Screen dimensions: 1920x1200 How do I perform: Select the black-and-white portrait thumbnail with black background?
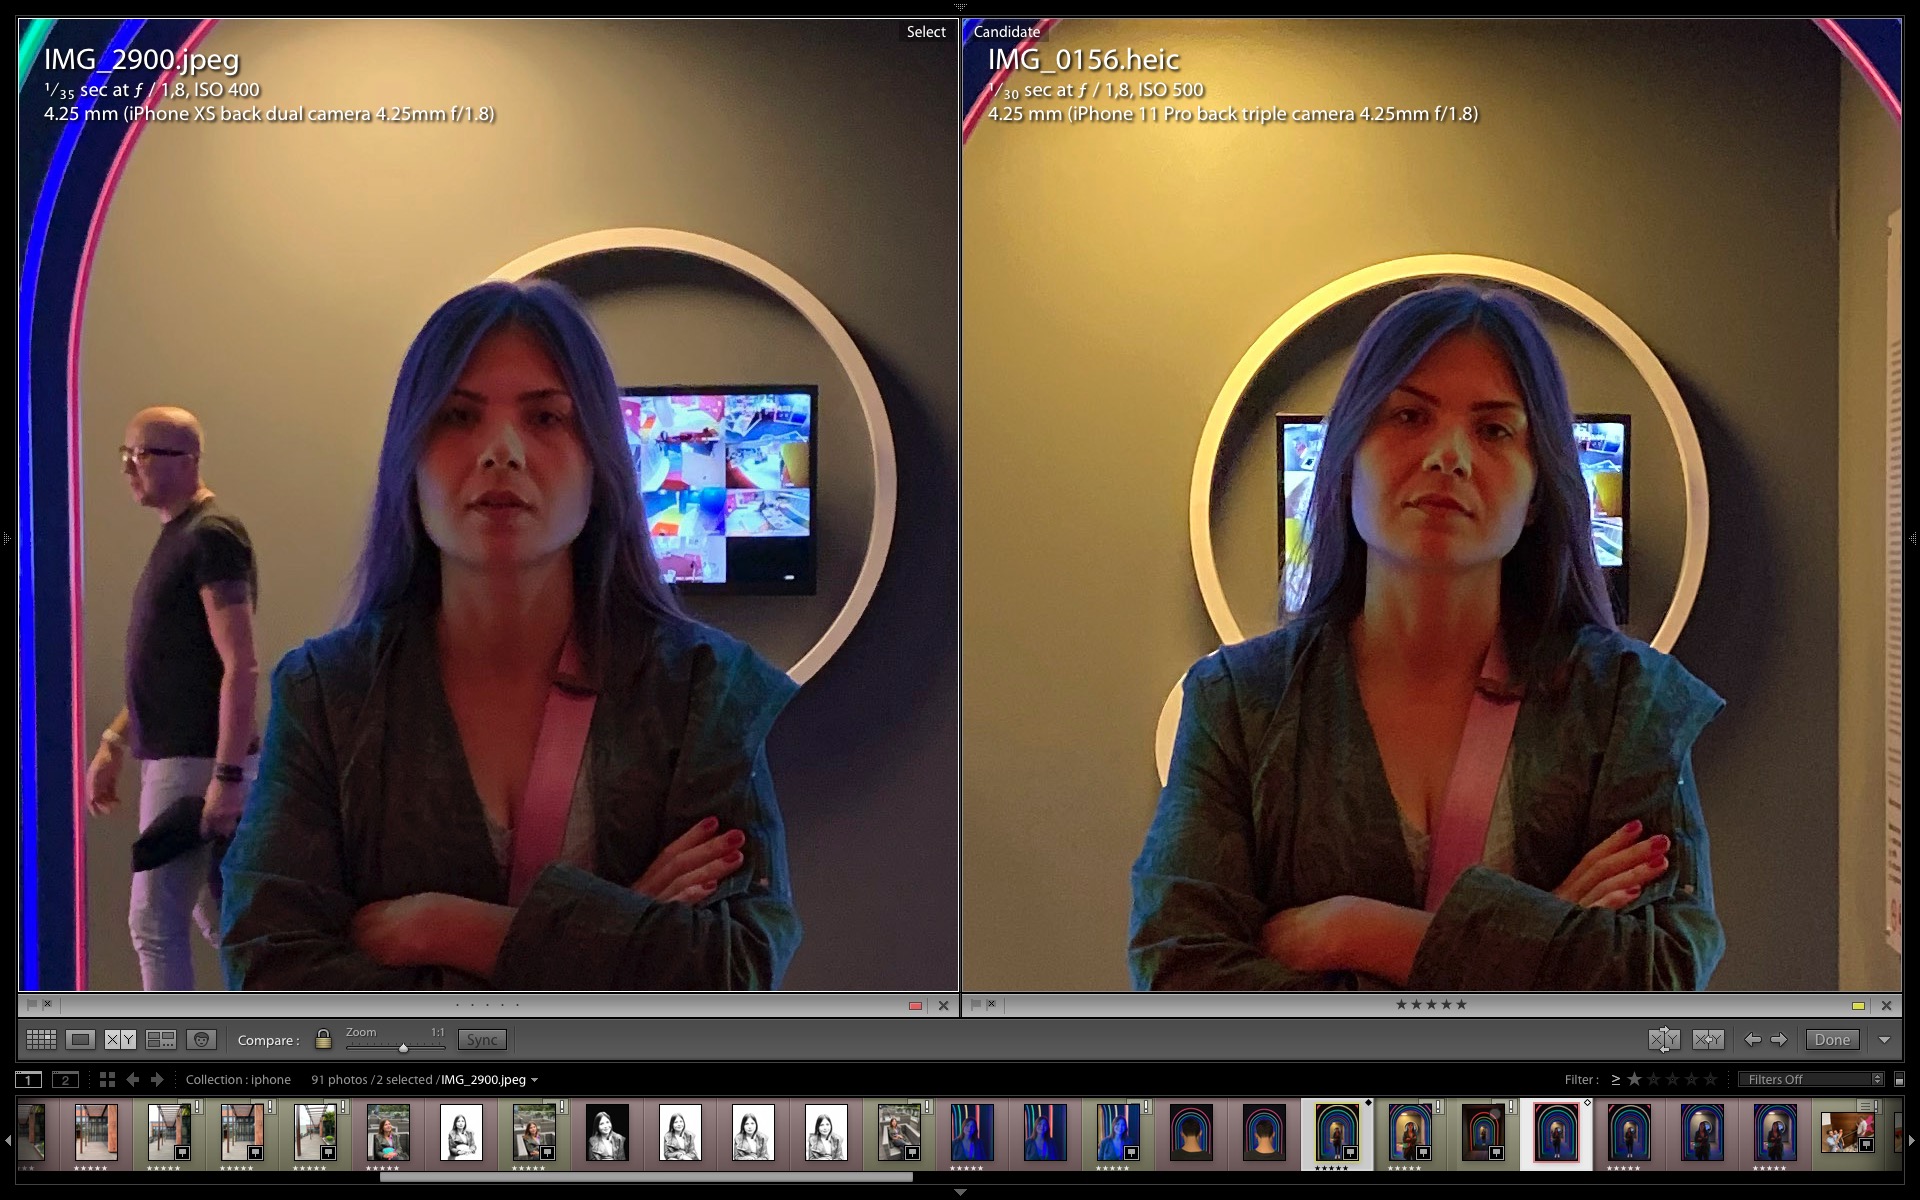[607, 1132]
